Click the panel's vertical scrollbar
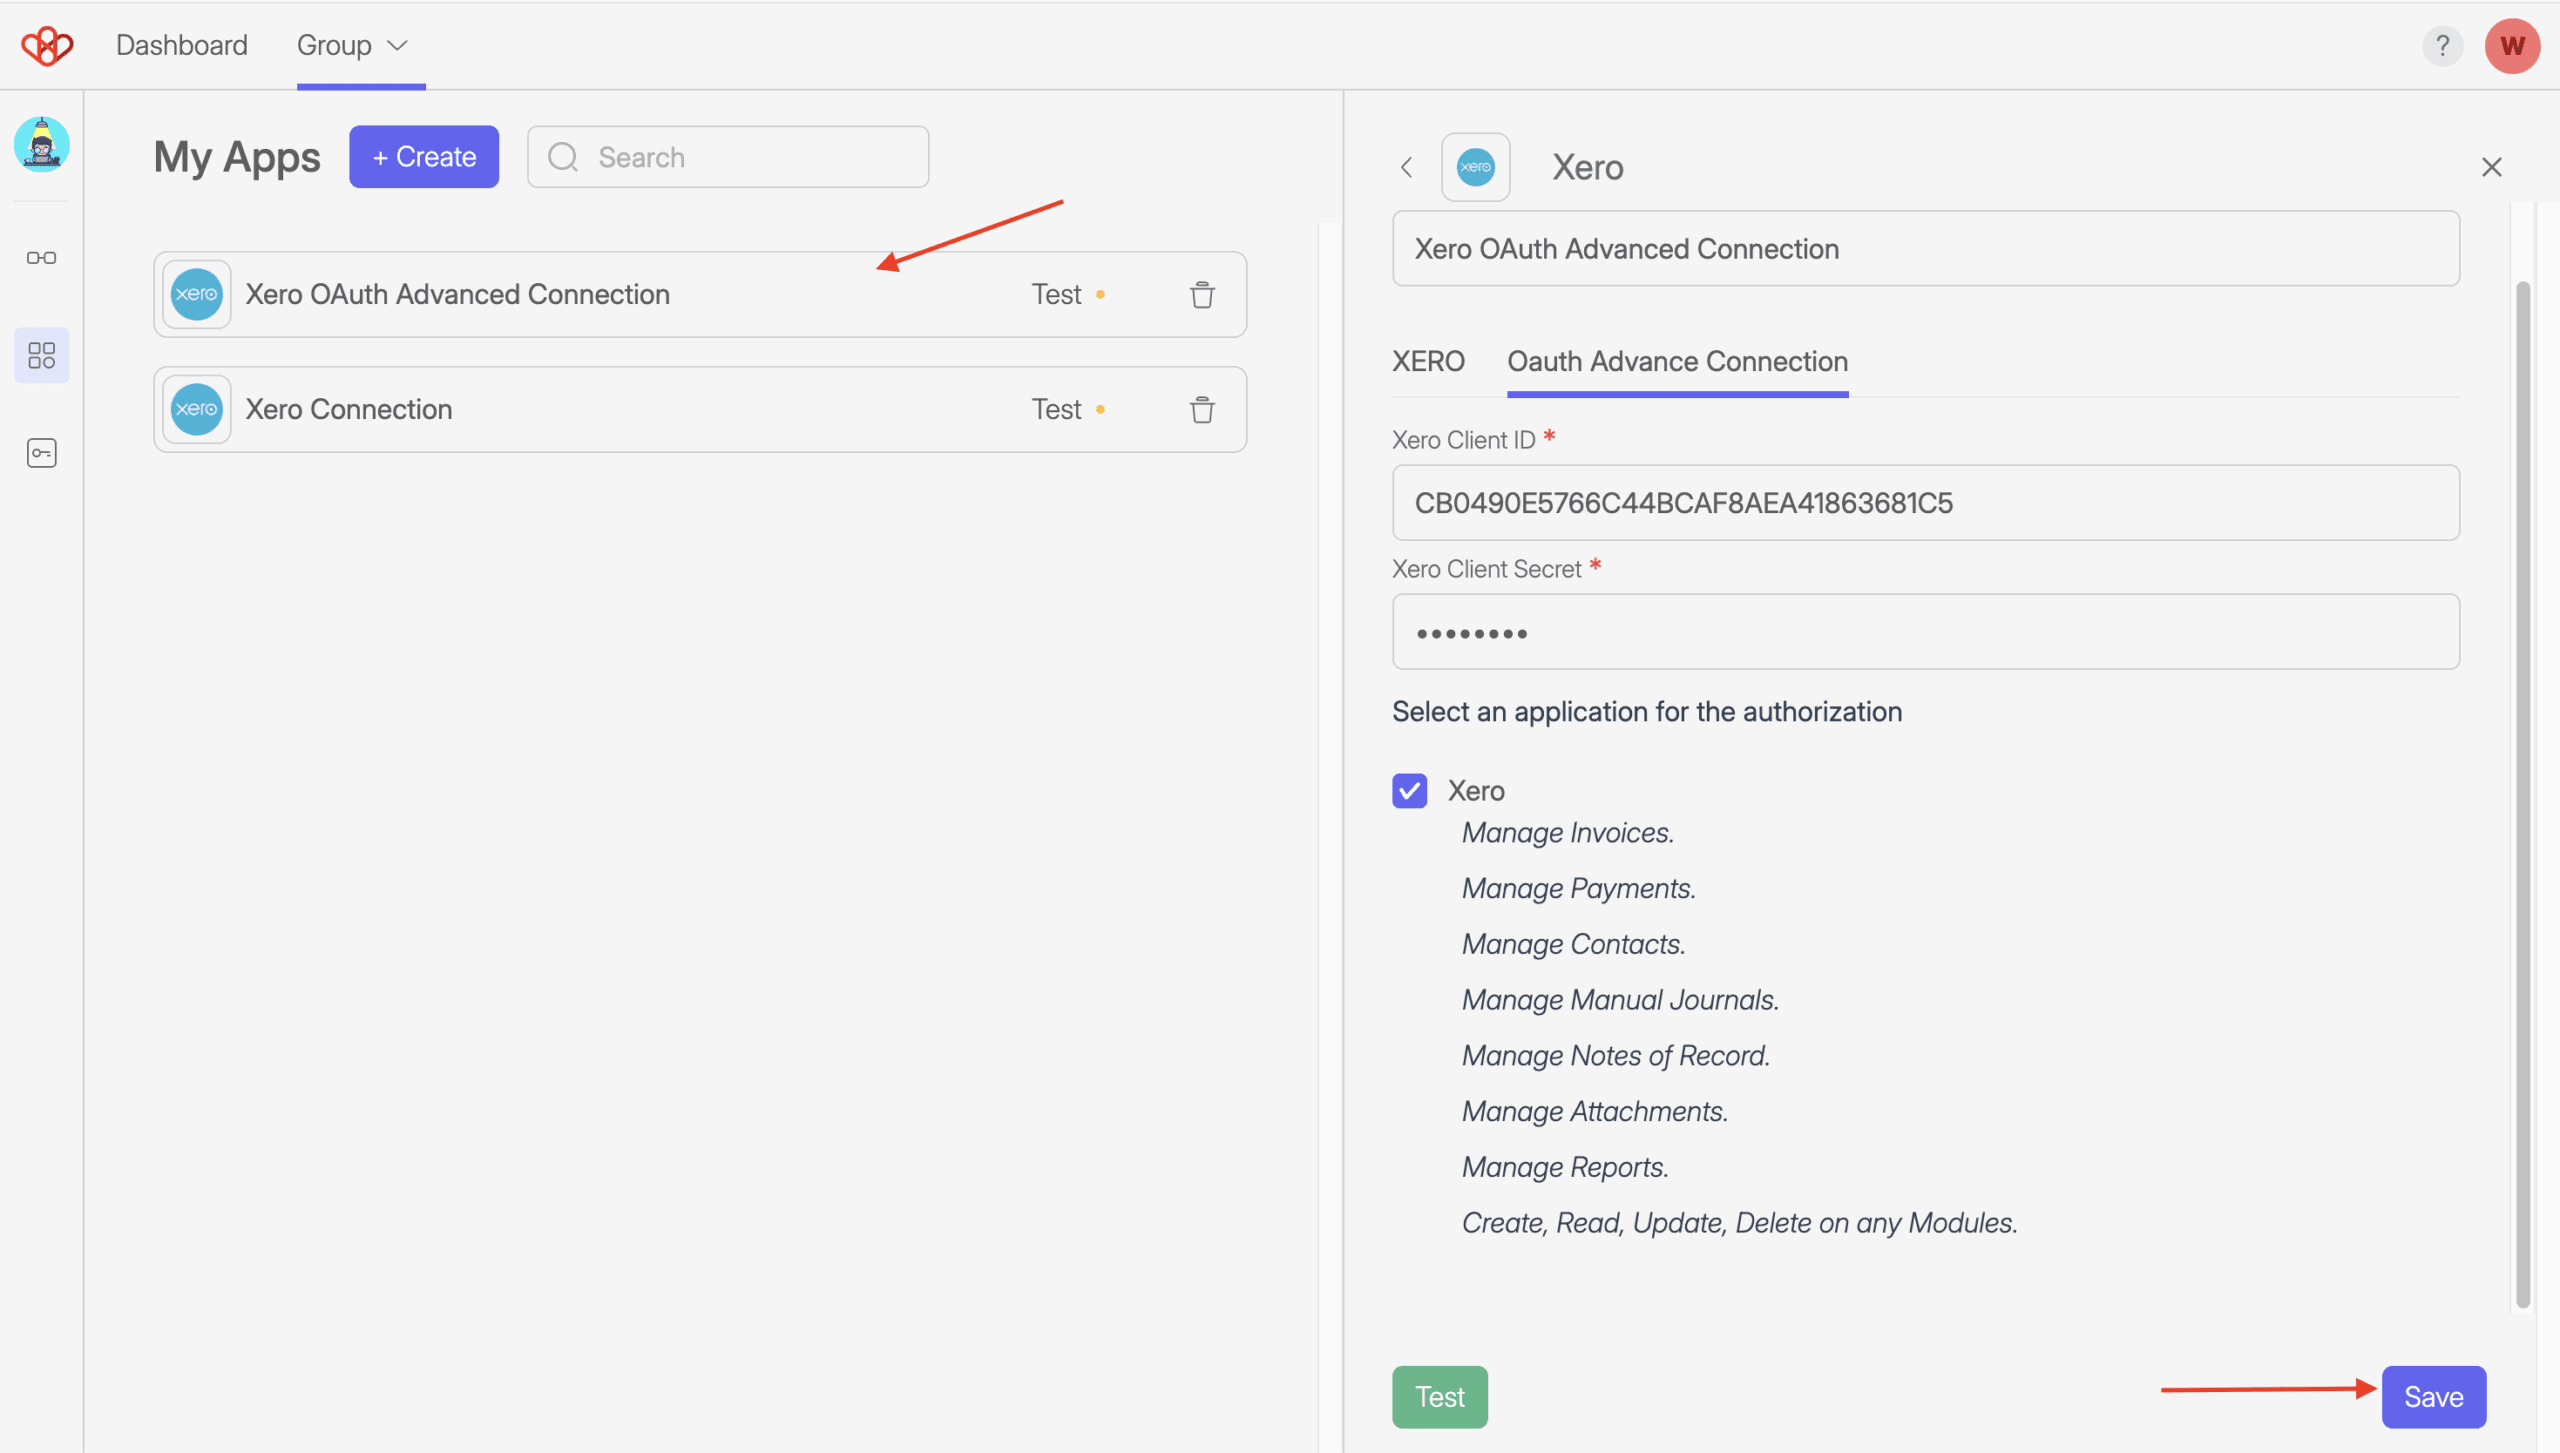 pos(2522,795)
